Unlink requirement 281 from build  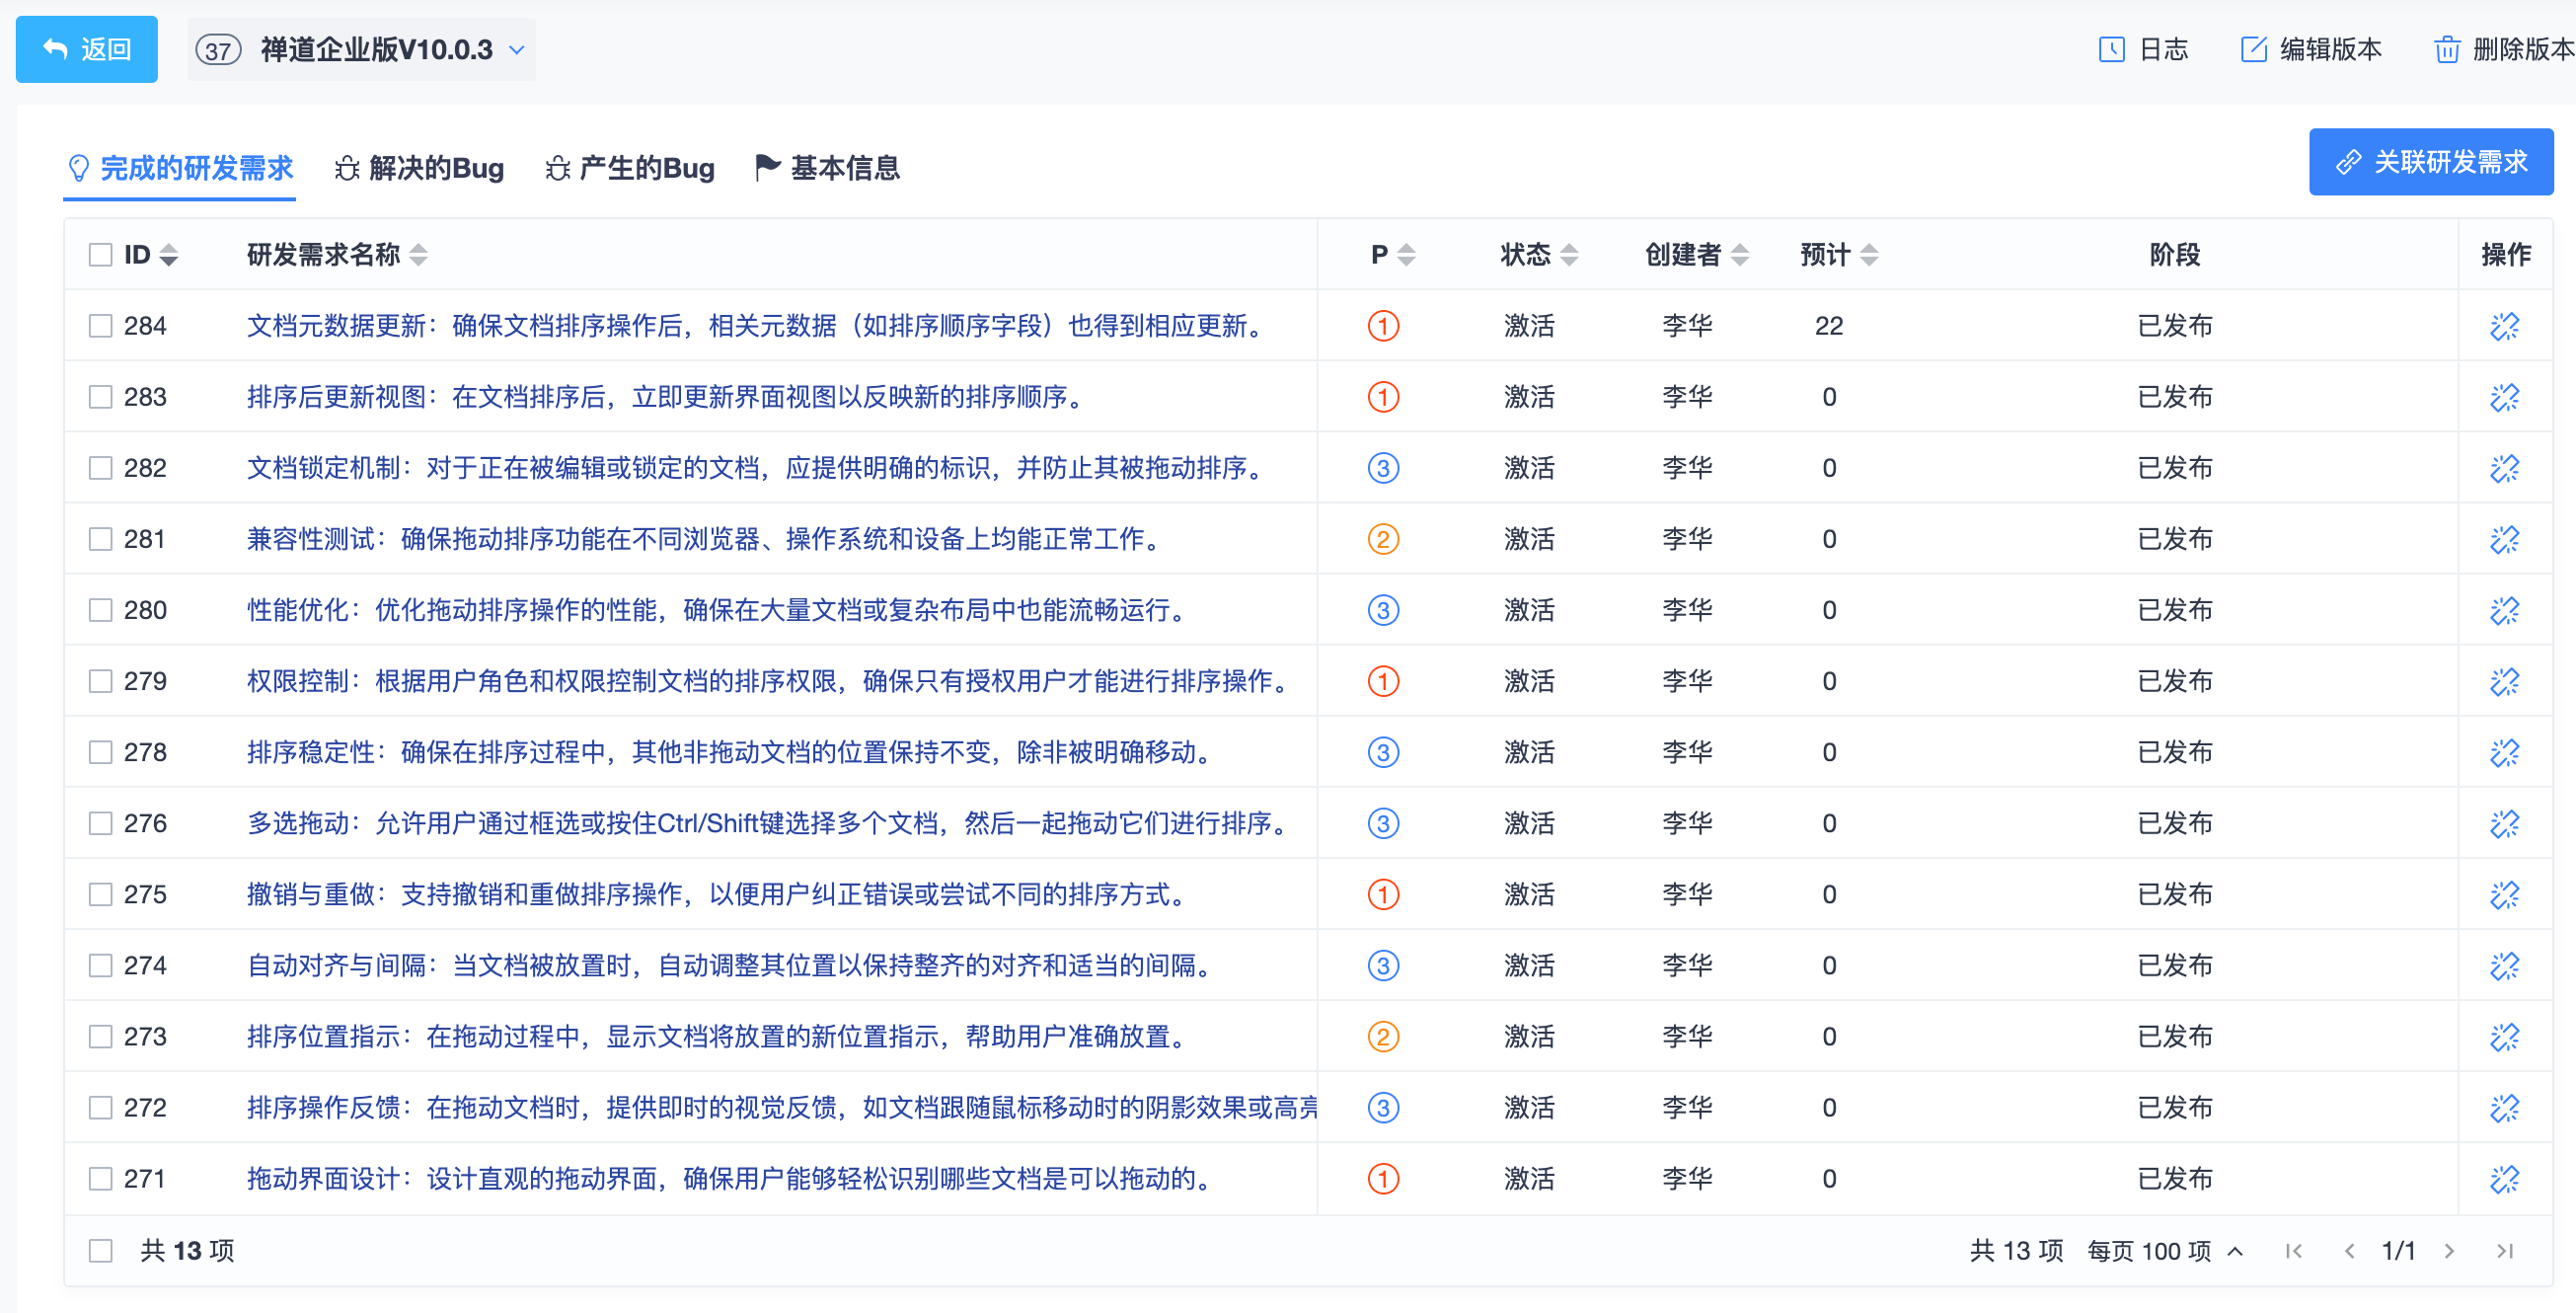click(2503, 539)
